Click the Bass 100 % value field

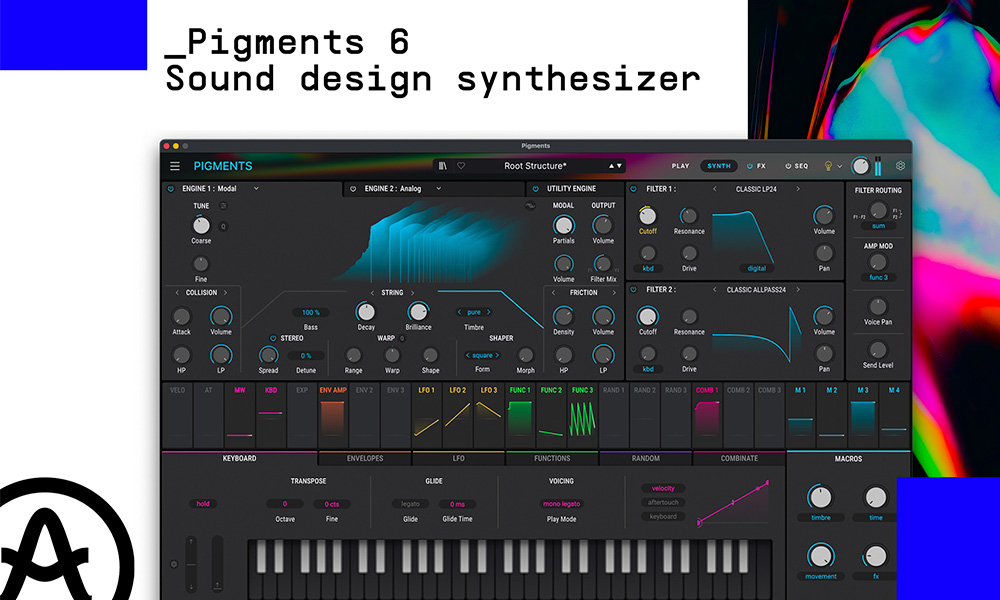pos(311,312)
